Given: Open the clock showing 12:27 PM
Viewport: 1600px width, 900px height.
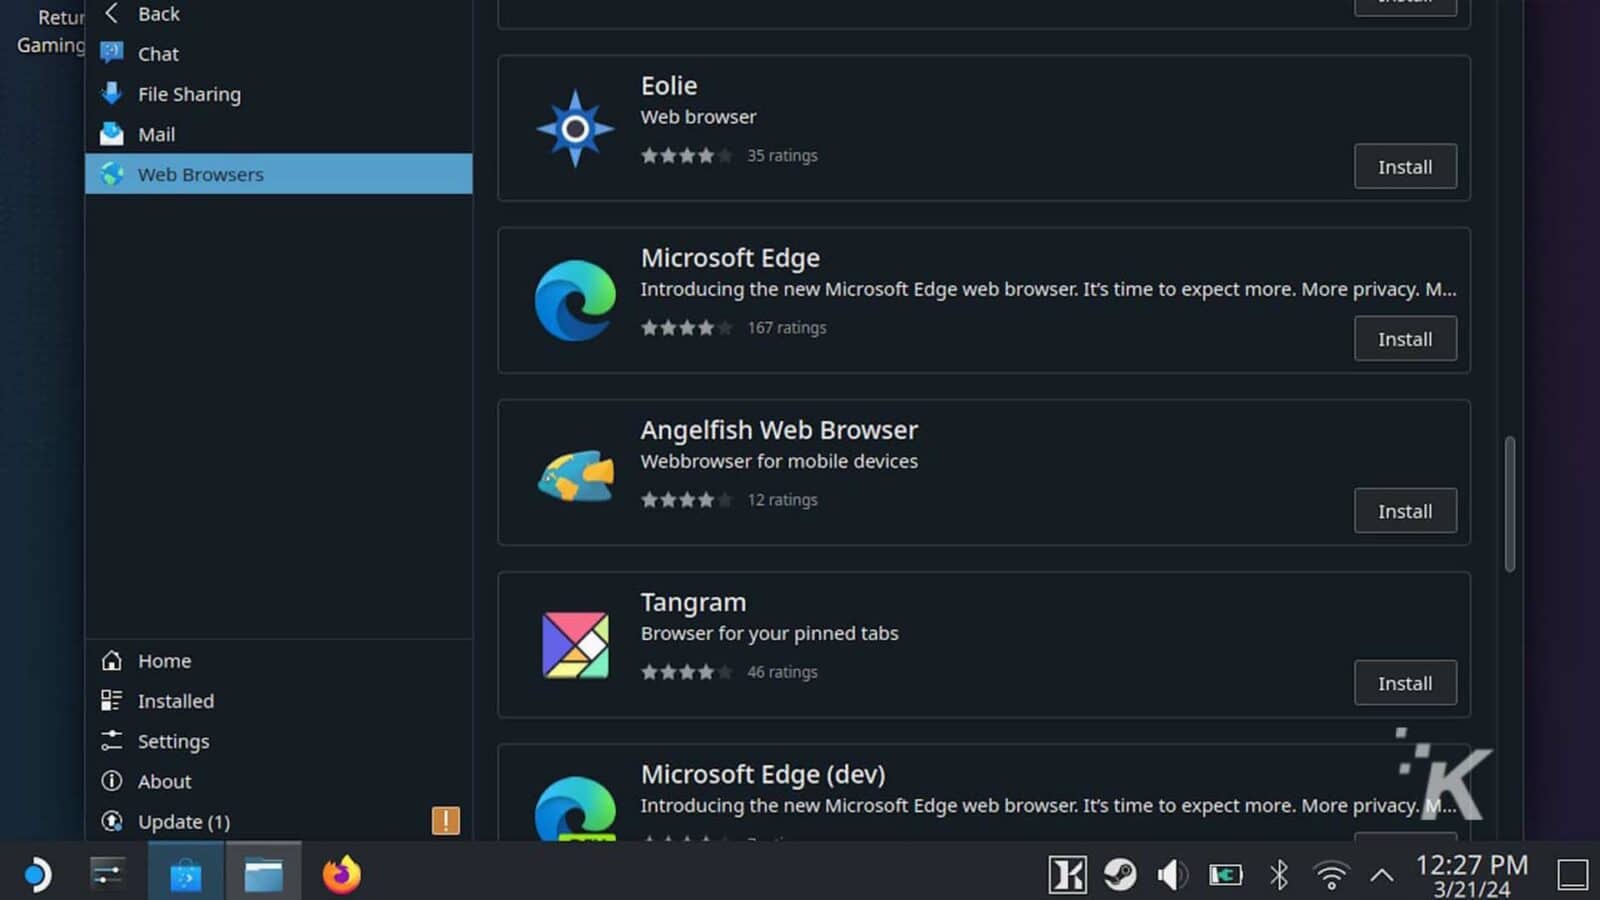Looking at the screenshot, I should (1471, 875).
